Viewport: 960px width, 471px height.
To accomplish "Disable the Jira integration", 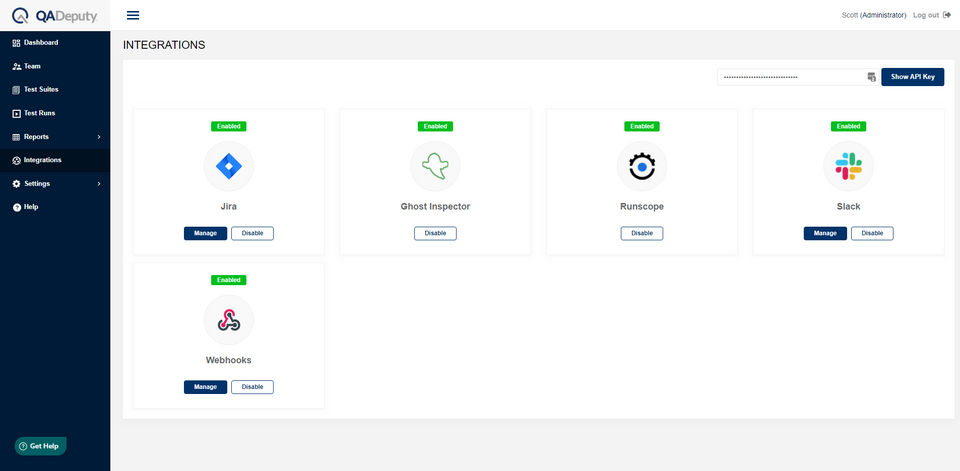I will [252, 233].
